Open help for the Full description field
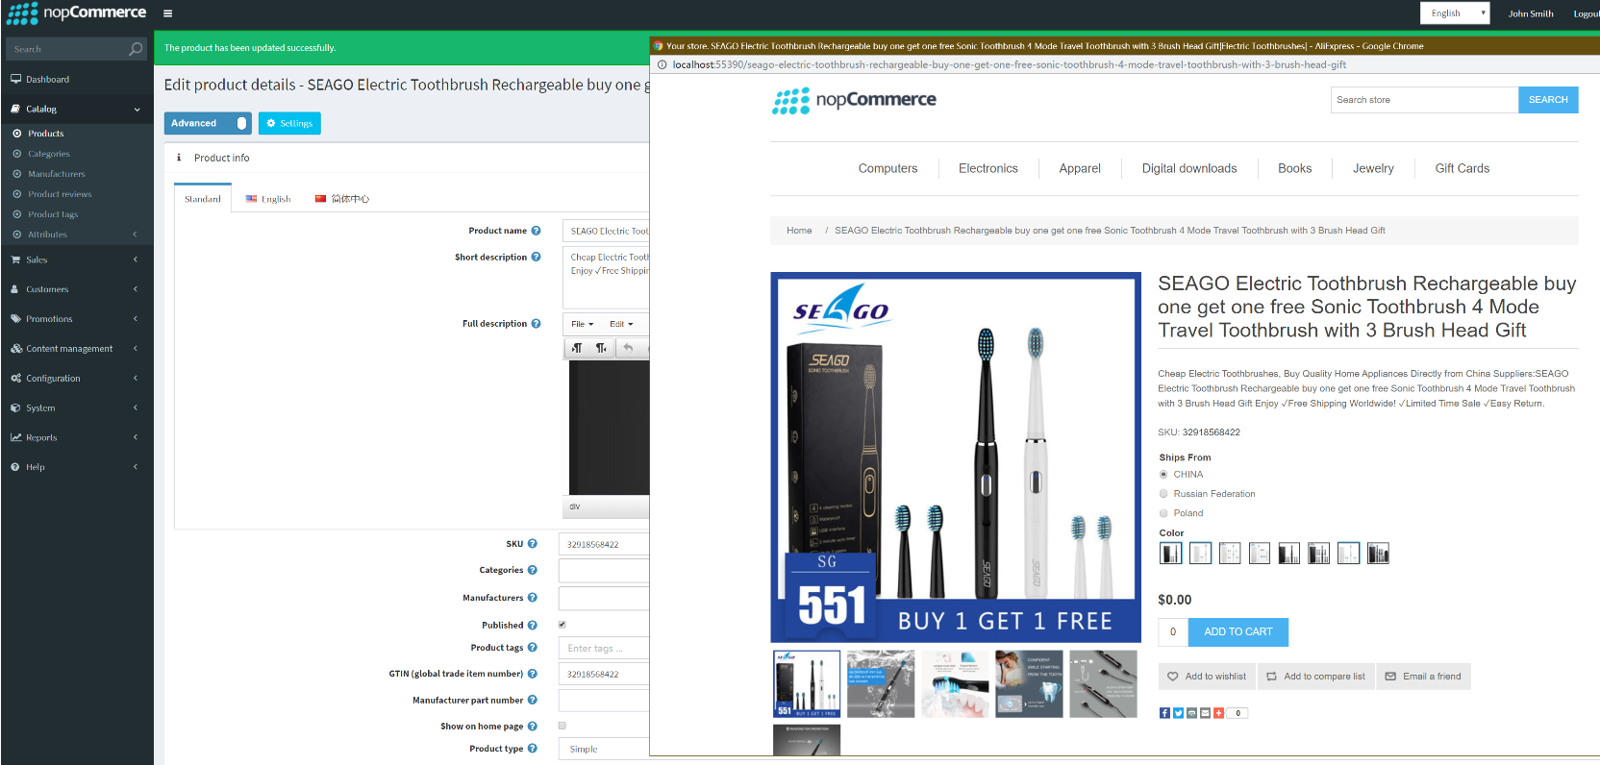1600x765 pixels. 536,324
